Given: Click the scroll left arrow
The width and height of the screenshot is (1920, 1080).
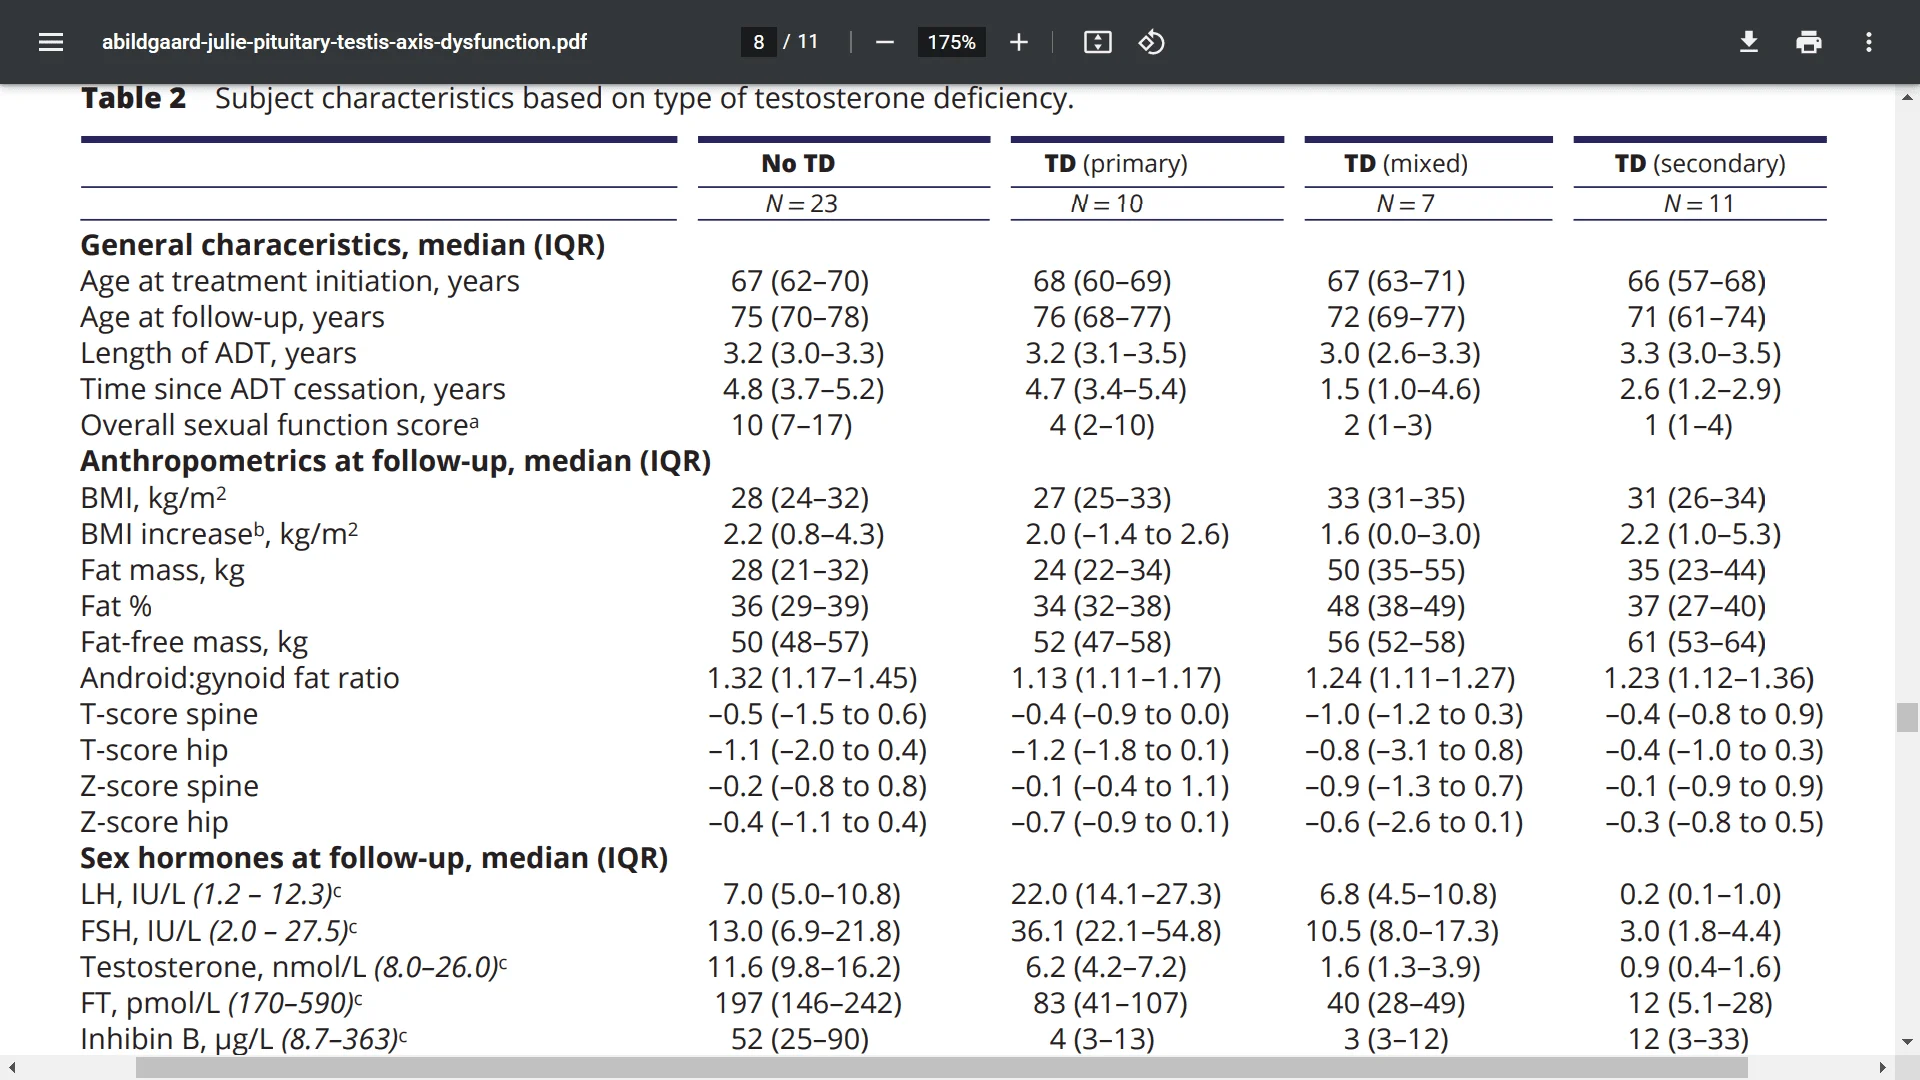Looking at the screenshot, I should pos(12,1068).
